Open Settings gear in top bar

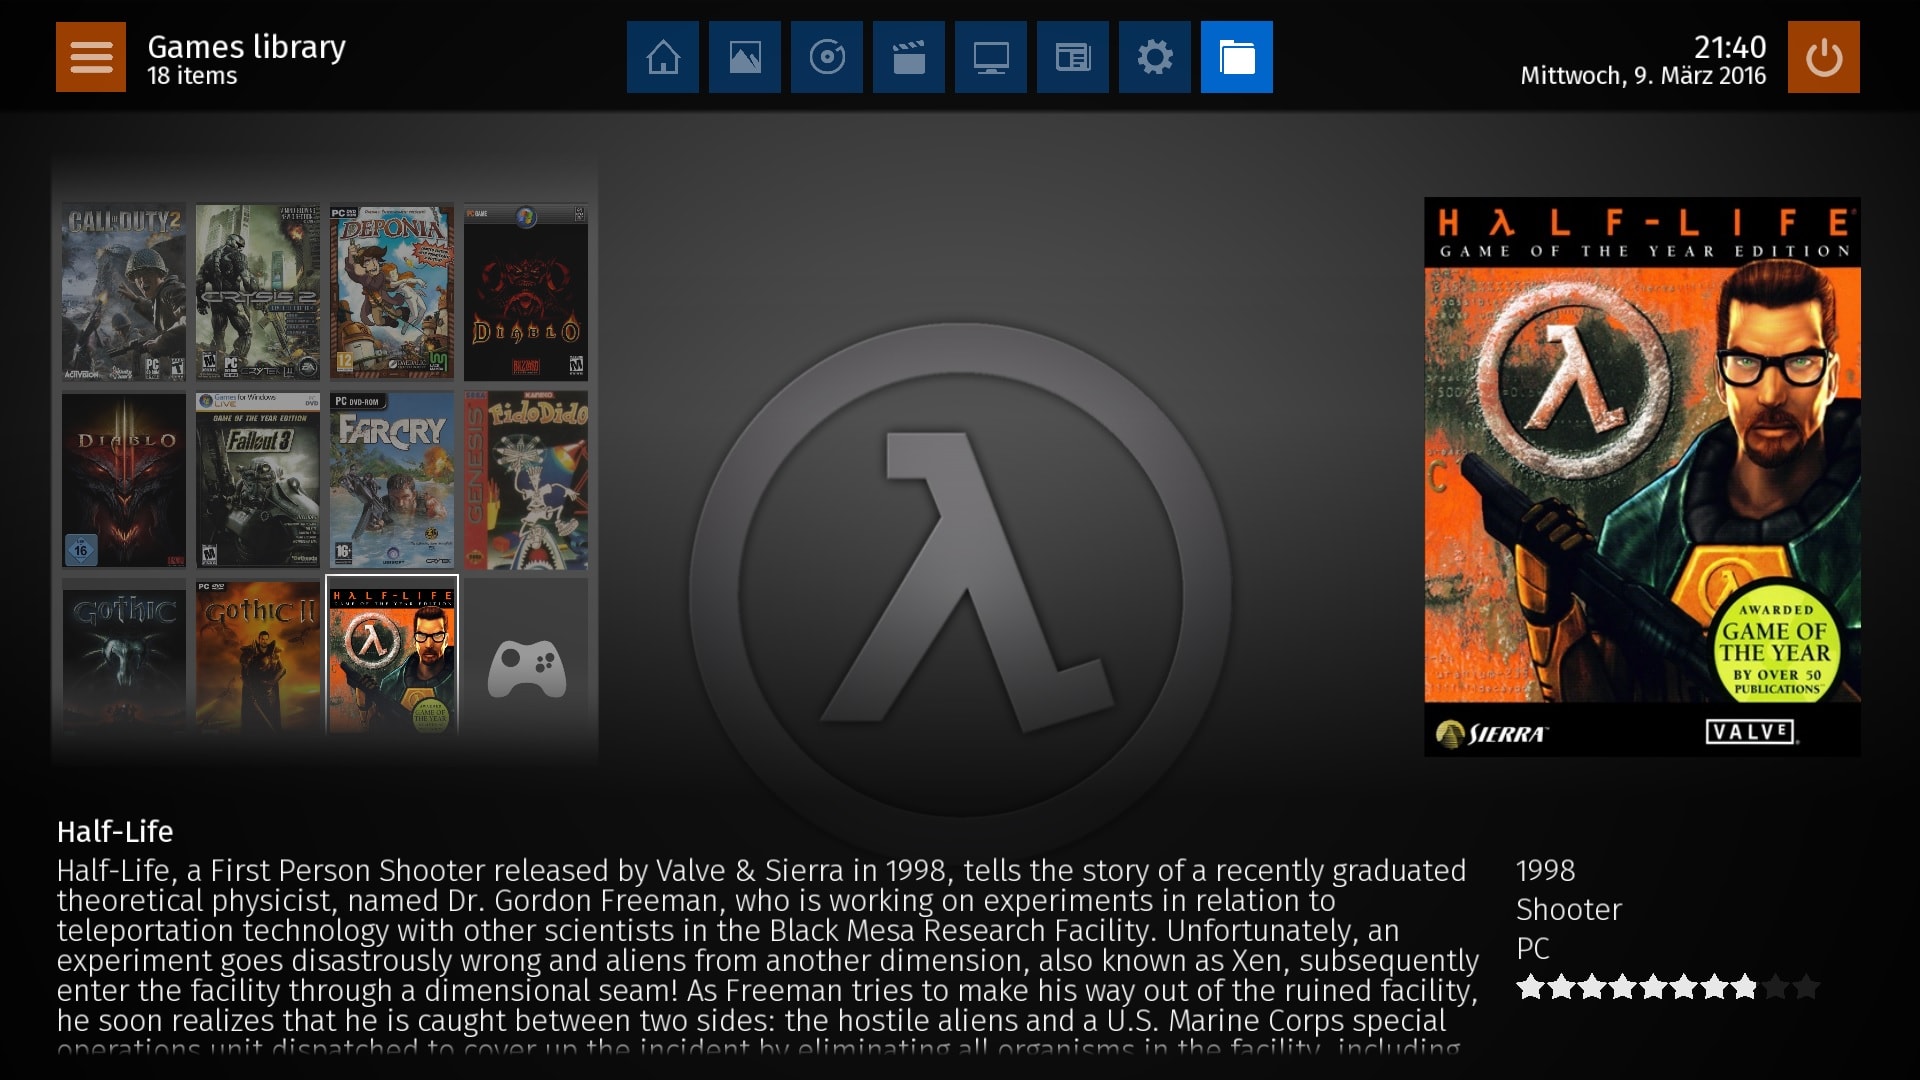(x=1155, y=57)
